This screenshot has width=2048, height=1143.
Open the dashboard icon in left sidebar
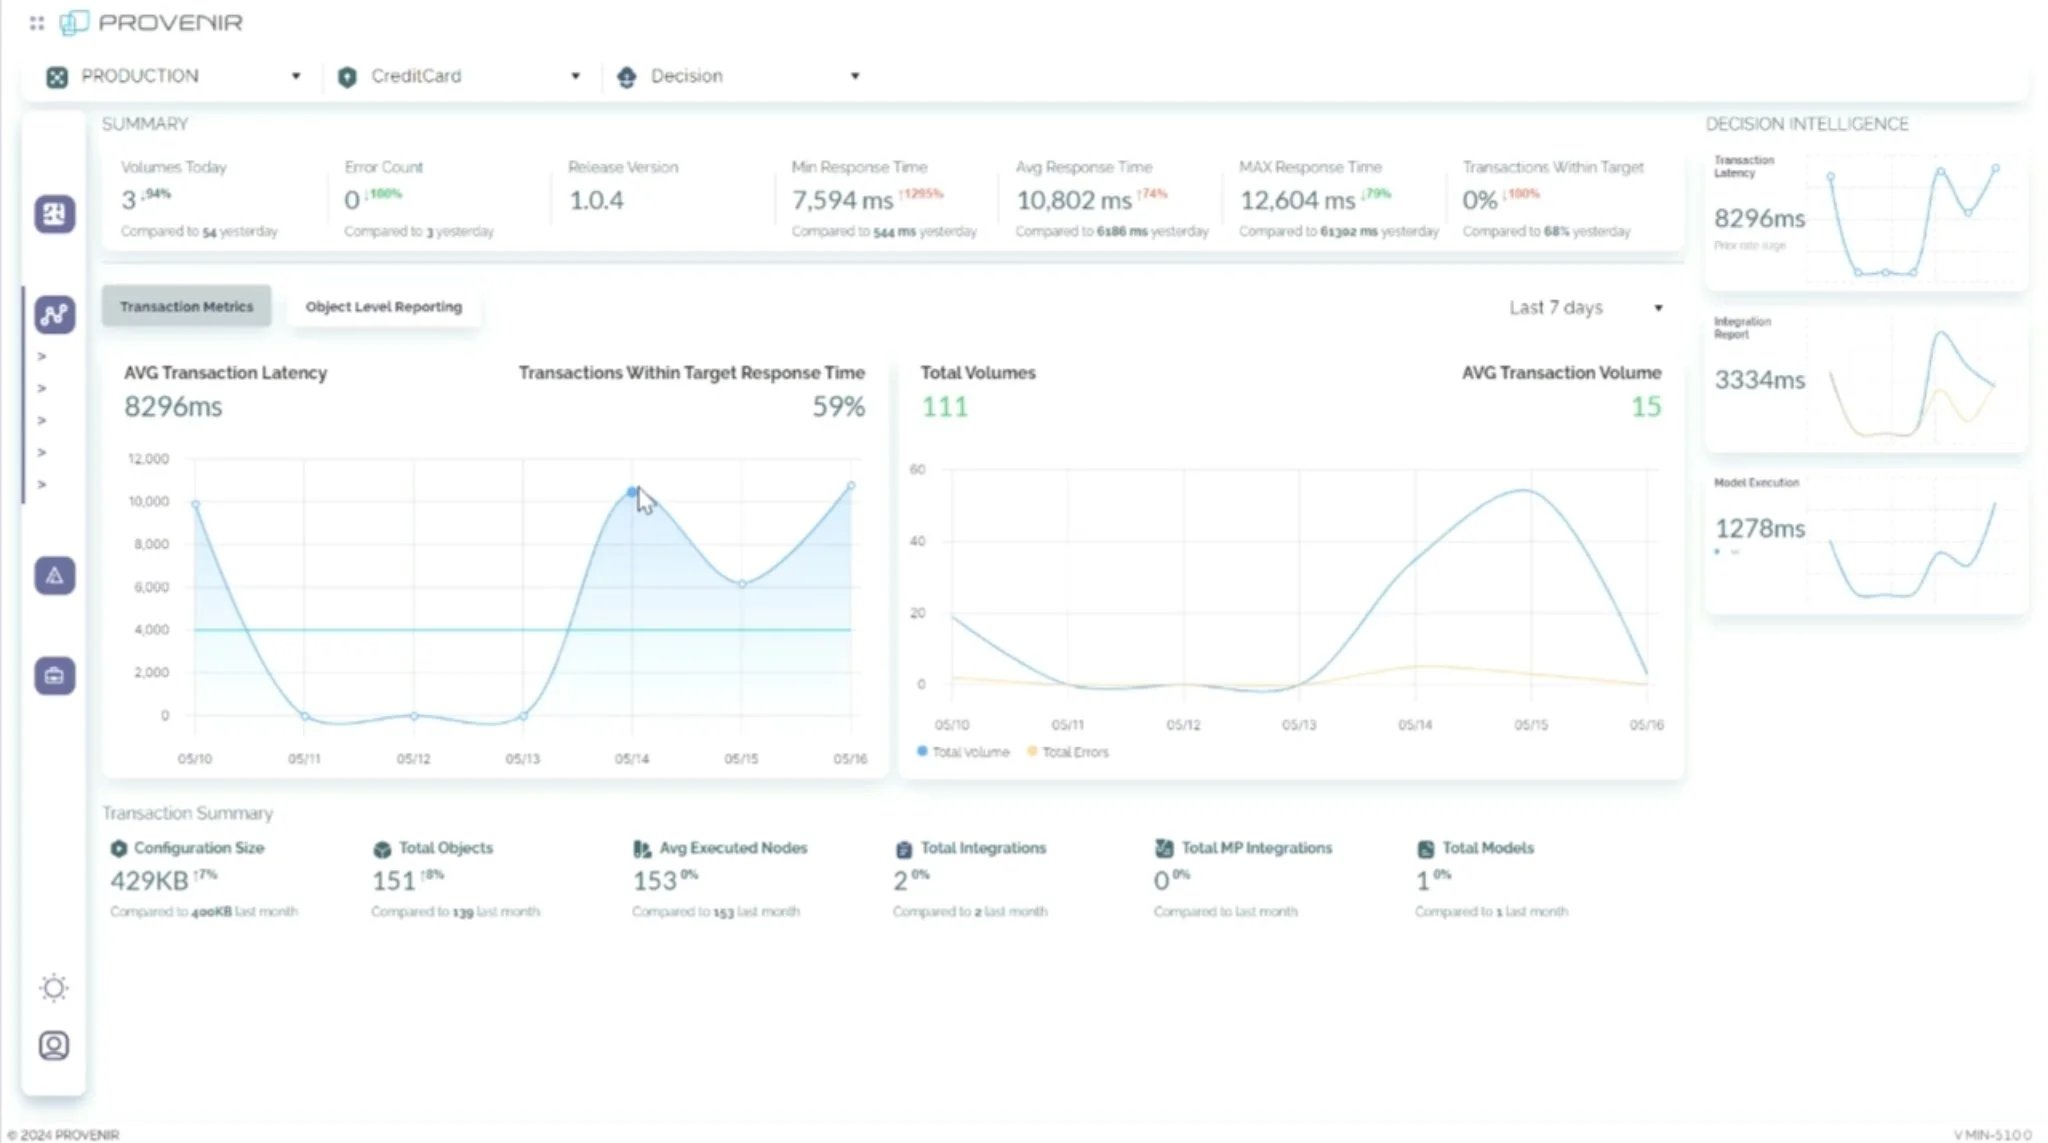(x=55, y=214)
